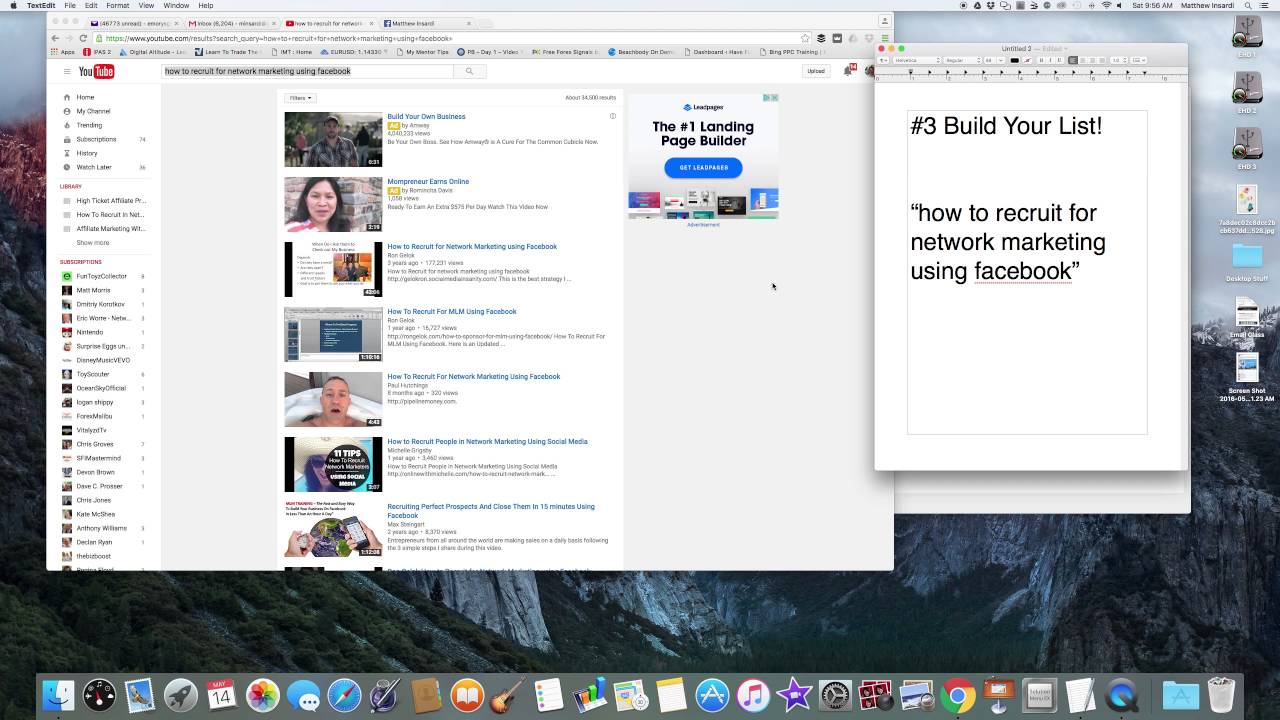Open Safari from the Dock

(344, 694)
